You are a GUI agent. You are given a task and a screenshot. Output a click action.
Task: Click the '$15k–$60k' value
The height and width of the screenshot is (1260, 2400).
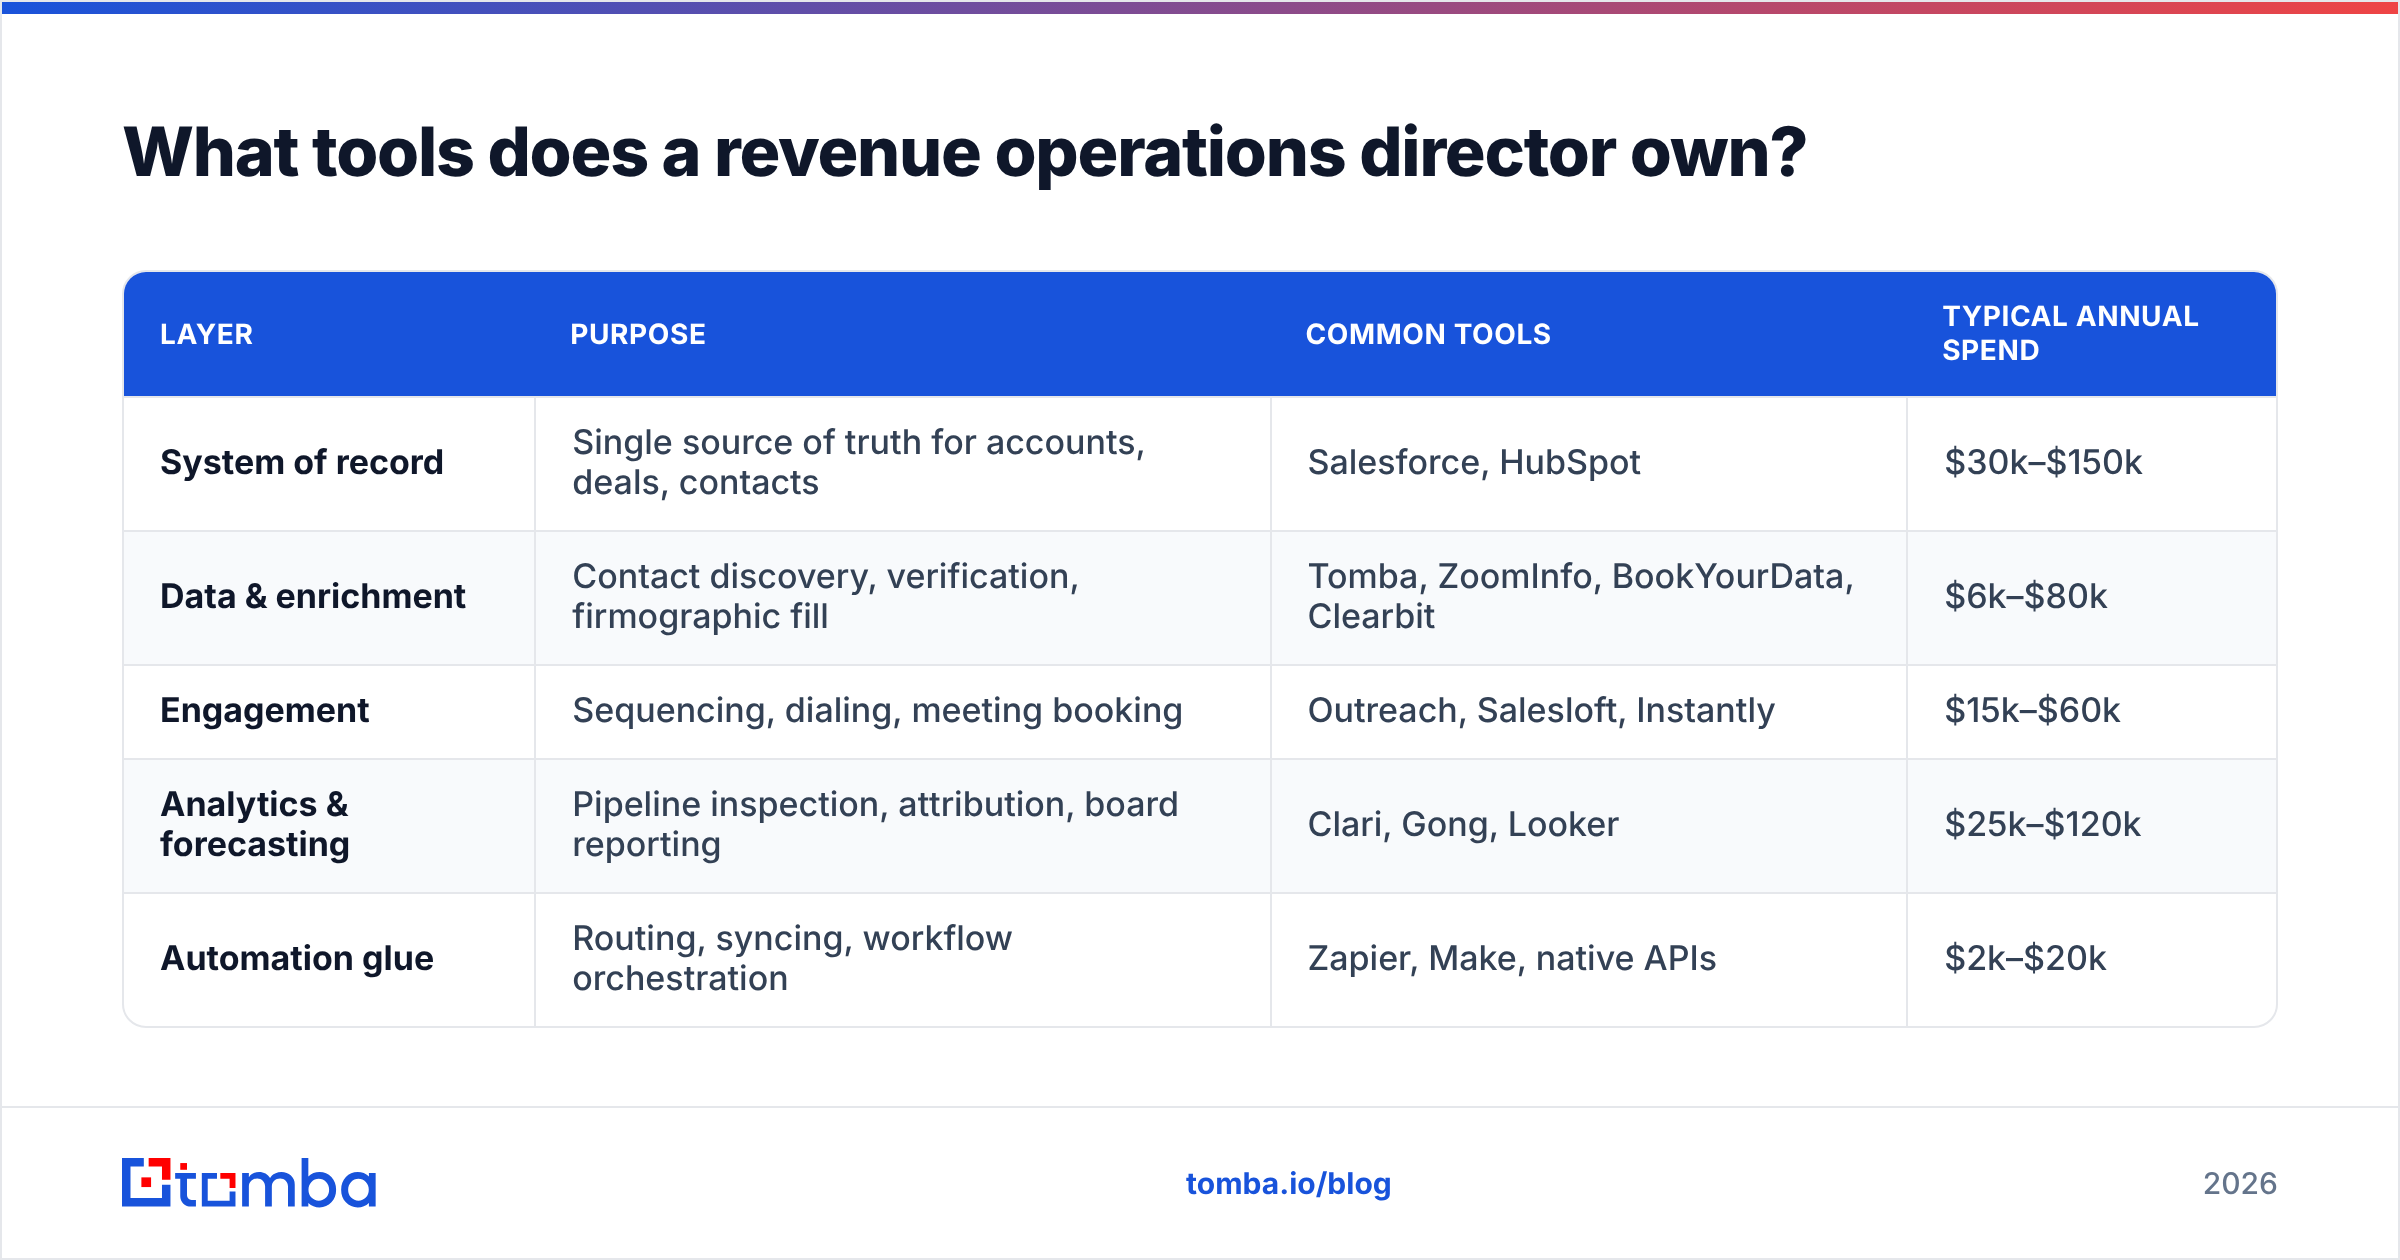pos(2032,710)
